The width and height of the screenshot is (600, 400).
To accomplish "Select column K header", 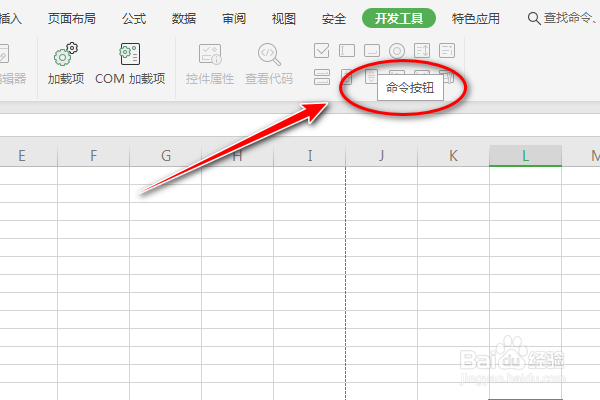I will click(x=453, y=156).
